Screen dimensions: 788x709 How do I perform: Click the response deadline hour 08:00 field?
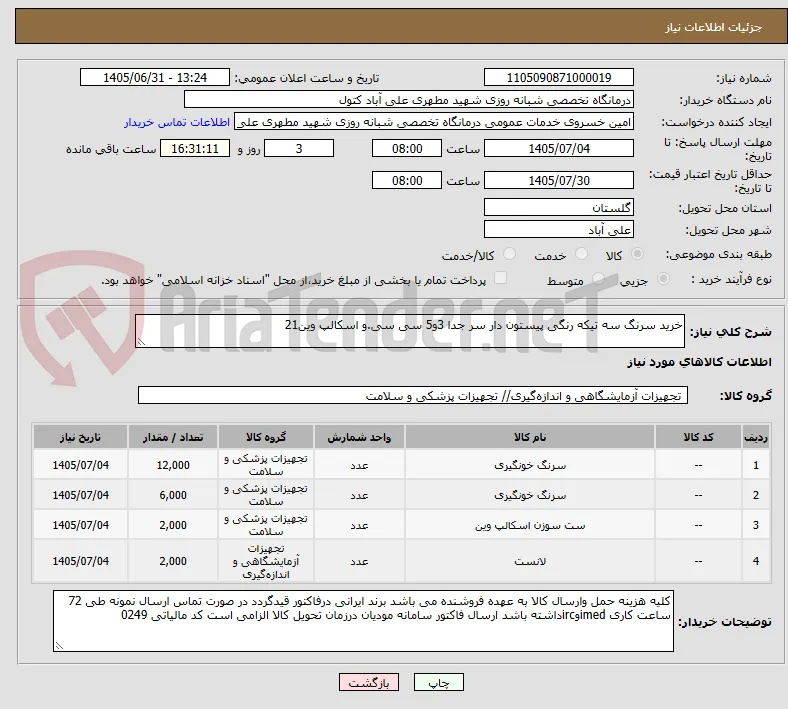pos(407,148)
